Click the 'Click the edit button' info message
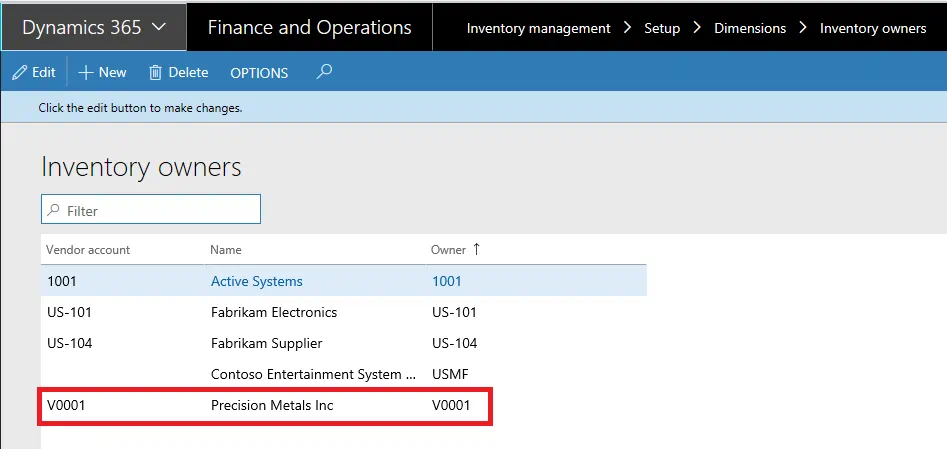This screenshot has height=449, width=947. tap(140, 108)
